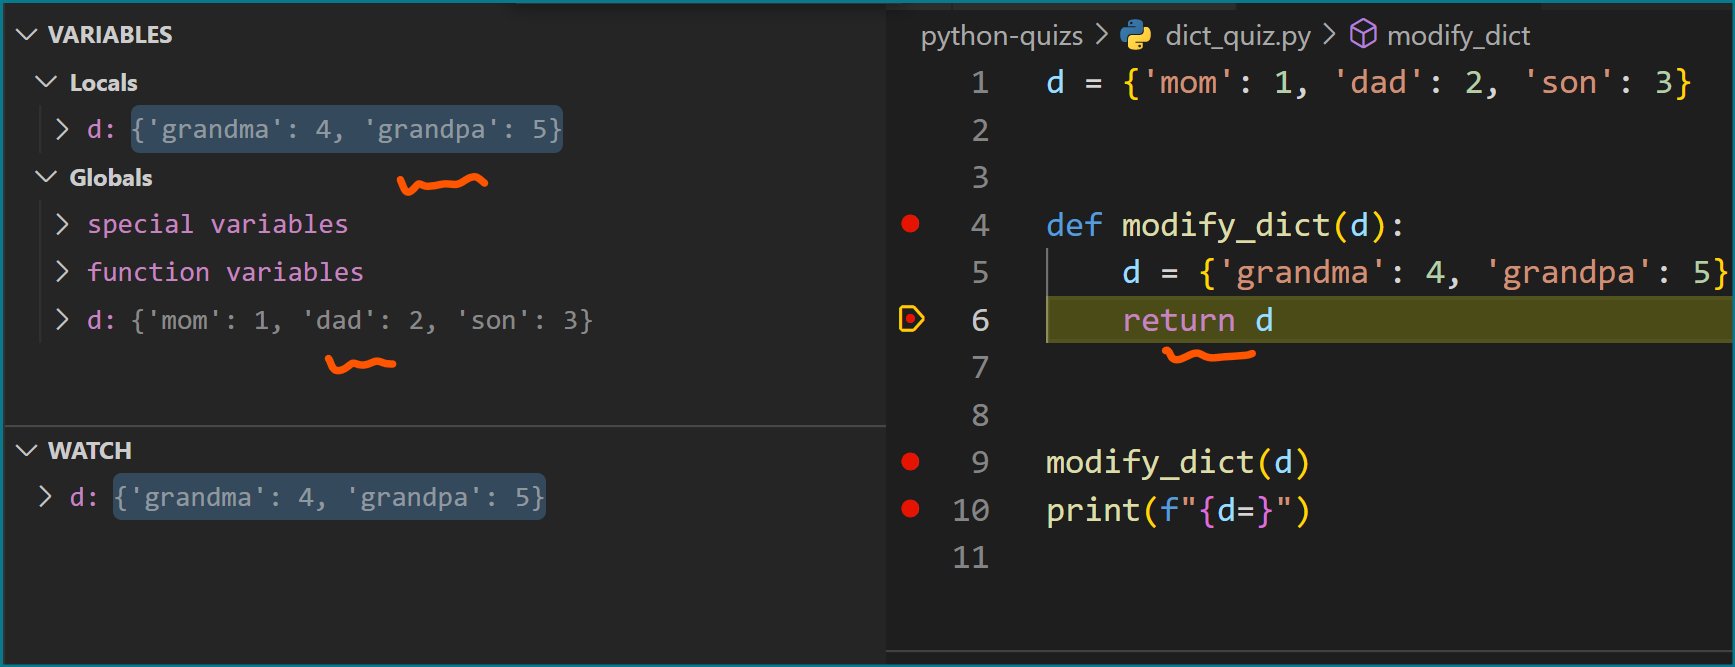1735x667 pixels.
Task: Collapse the Locals scope chevron
Action: coord(46,82)
